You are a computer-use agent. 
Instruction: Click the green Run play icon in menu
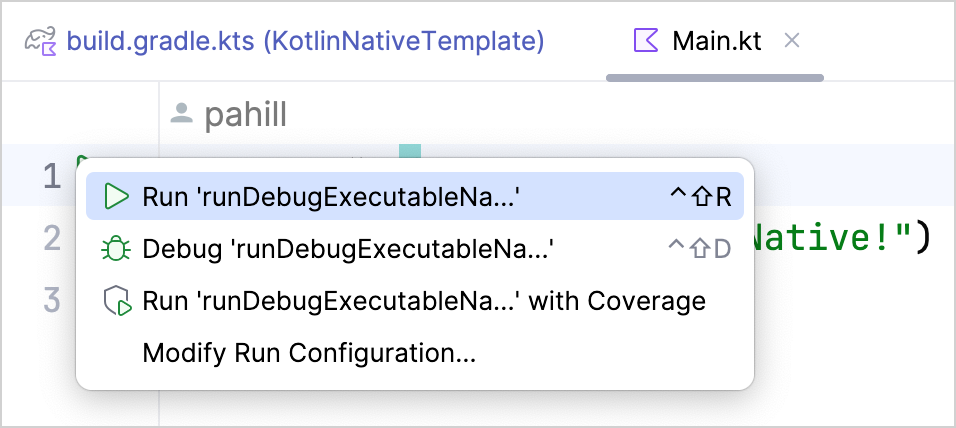point(117,197)
